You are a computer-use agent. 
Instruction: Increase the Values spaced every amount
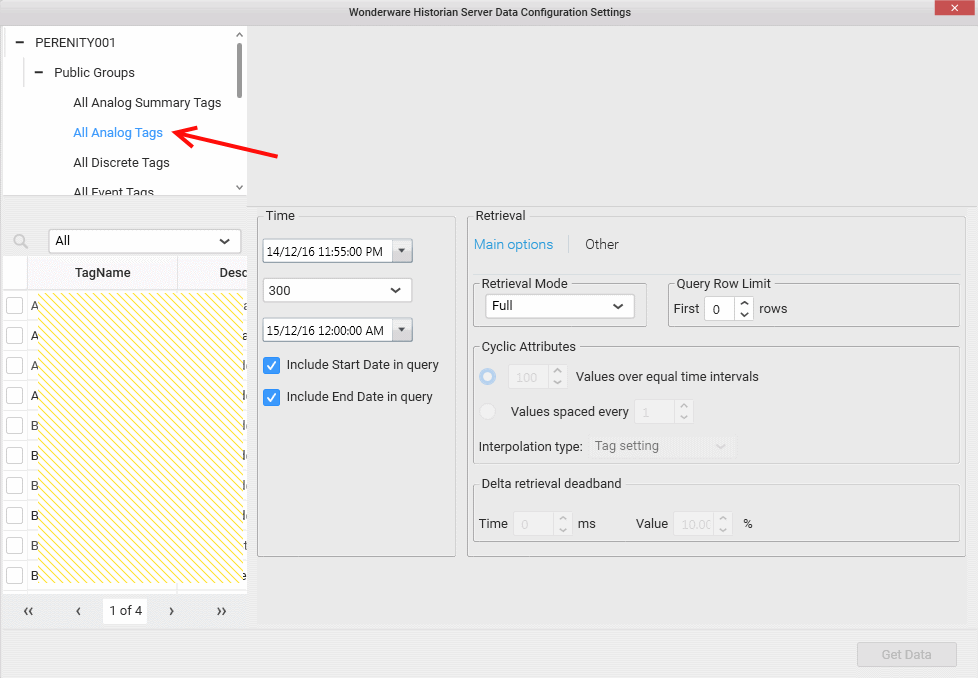coord(684,406)
